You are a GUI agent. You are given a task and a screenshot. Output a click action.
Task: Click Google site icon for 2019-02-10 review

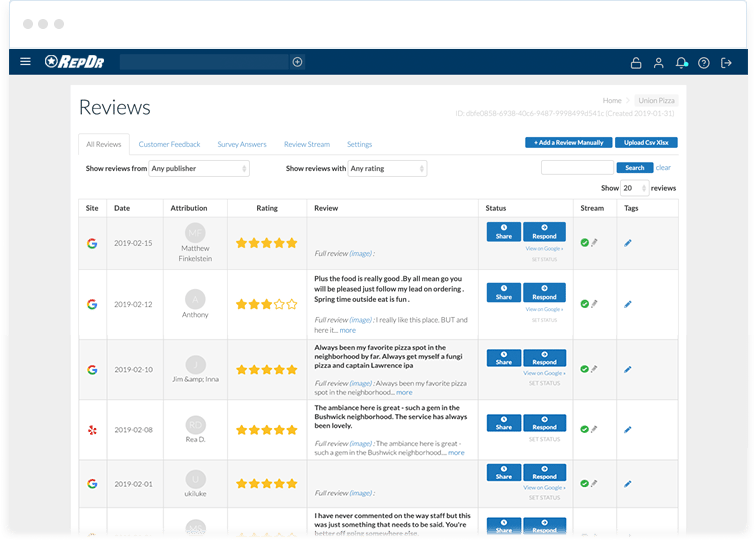pos(92,369)
